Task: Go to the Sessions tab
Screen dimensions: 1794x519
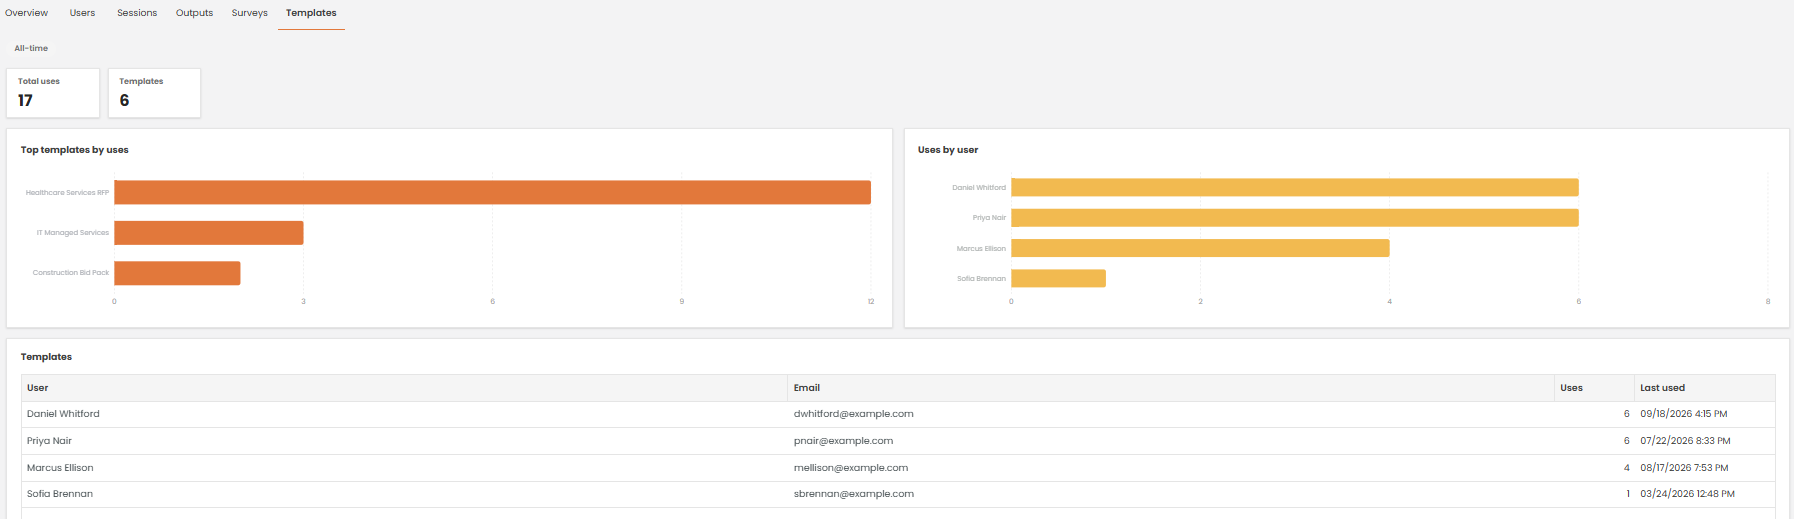Action: pyautogui.click(x=137, y=13)
